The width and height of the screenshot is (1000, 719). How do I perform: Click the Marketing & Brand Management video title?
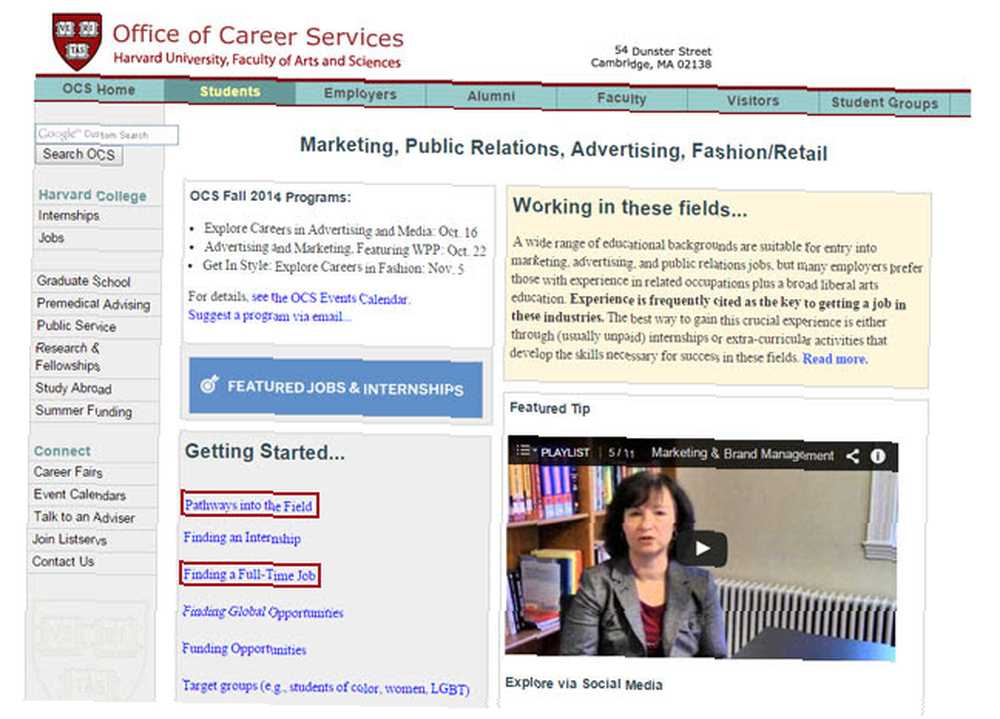pos(742,454)
